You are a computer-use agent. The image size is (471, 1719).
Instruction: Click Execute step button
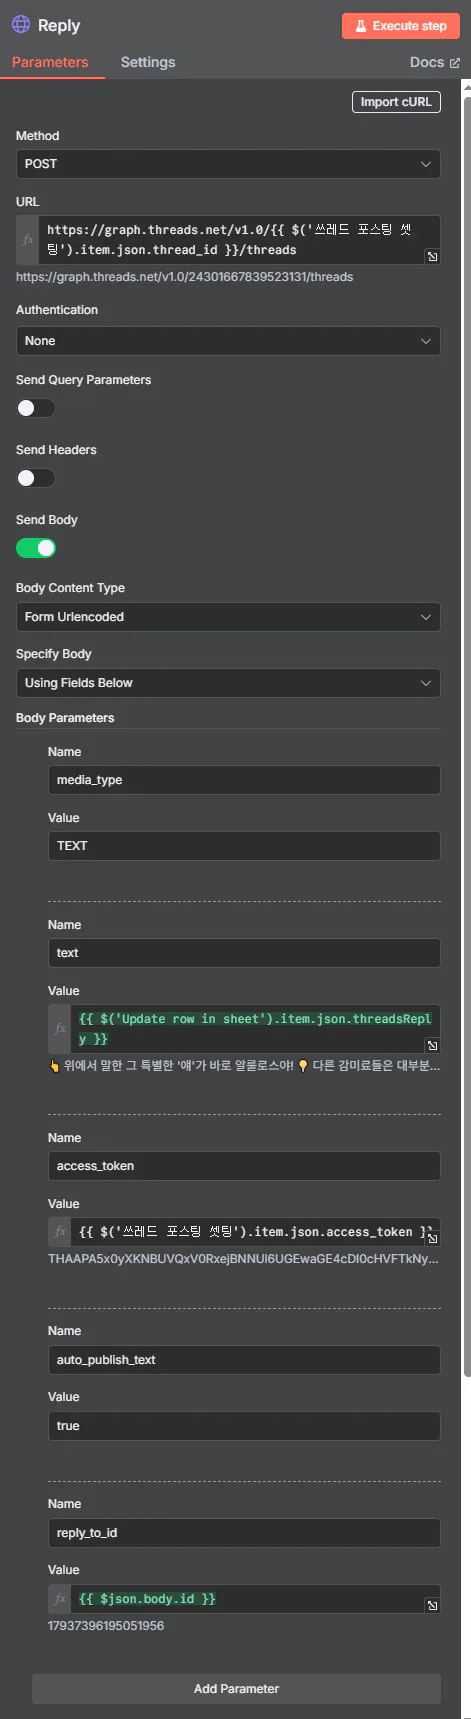[401, 26]
